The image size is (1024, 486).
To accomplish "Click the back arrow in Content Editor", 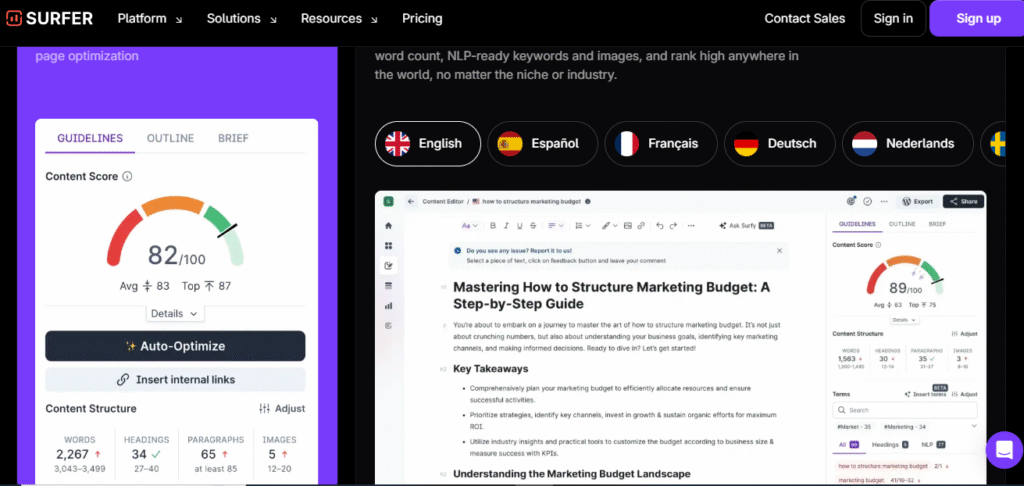I will click(x=410, y=201).
